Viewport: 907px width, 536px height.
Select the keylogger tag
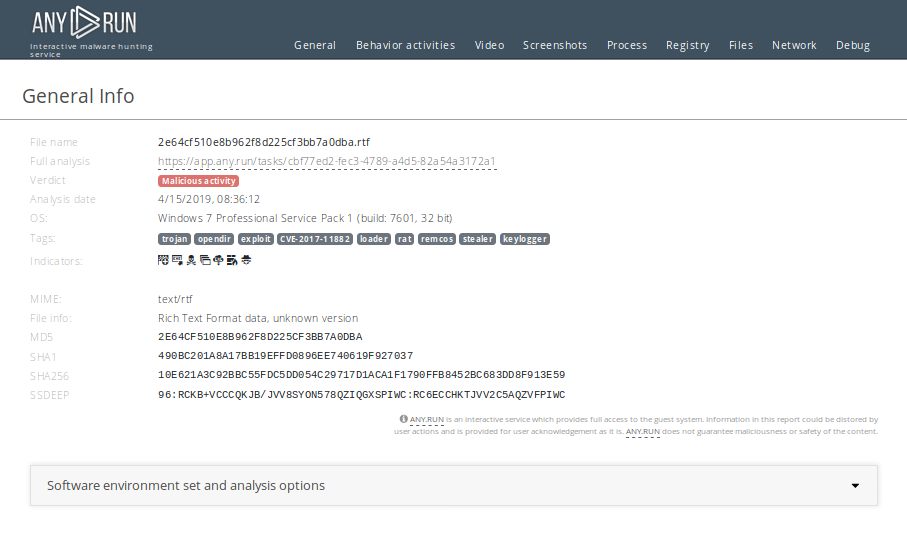coord(525,239)
